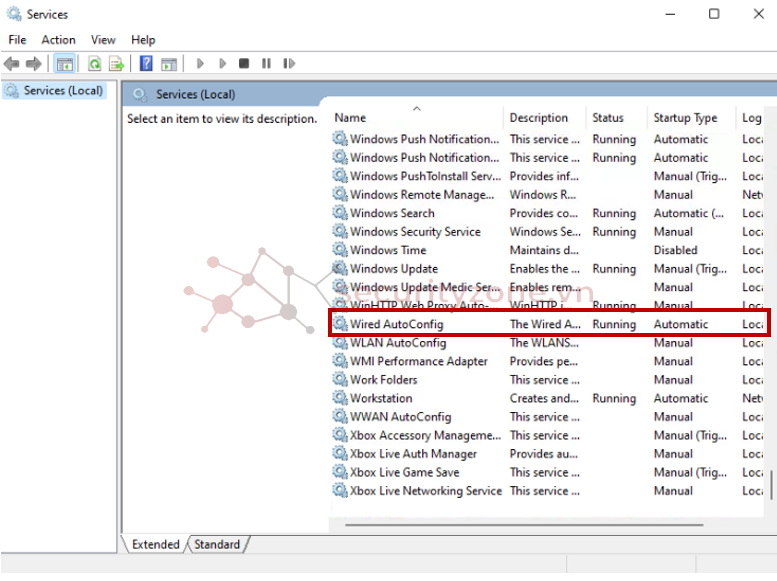Click the Services (Local) header magnifier icon

pyautogui.click(x=140, y=95)
